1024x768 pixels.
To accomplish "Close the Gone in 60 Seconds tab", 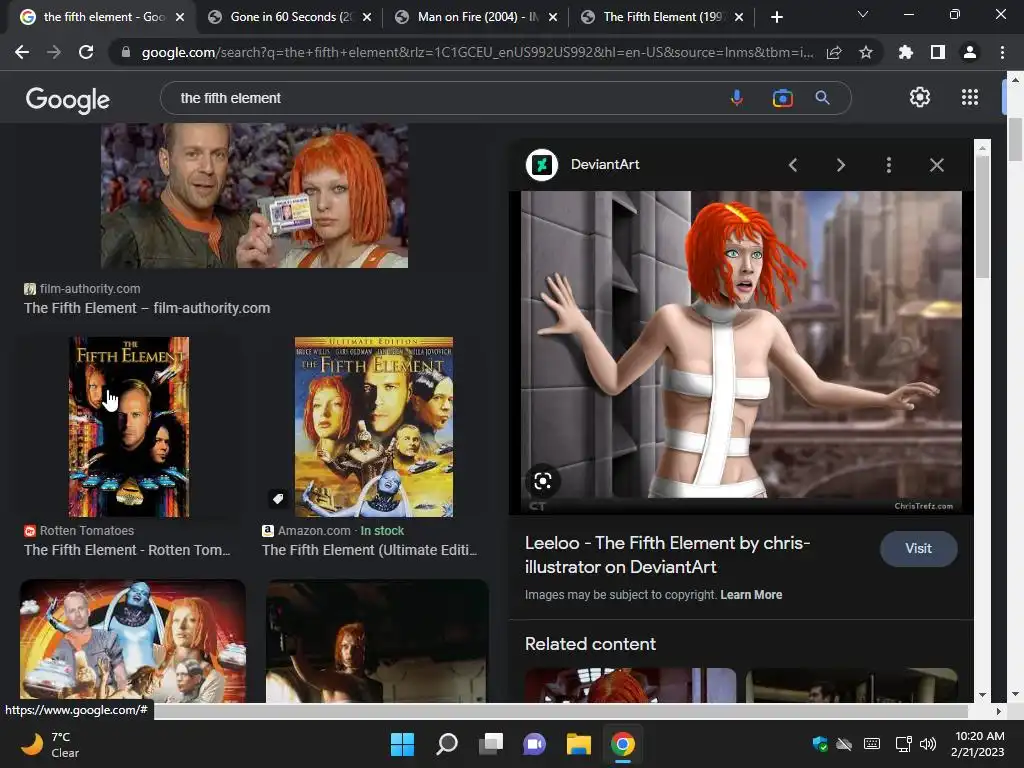I will pyautogui.click(x=367, y=17).
